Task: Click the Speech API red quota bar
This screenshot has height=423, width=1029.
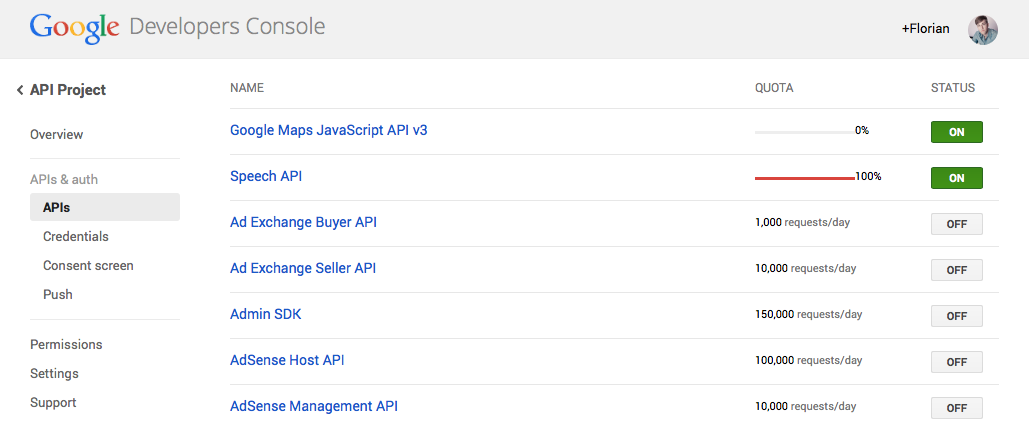Action: 805,178
